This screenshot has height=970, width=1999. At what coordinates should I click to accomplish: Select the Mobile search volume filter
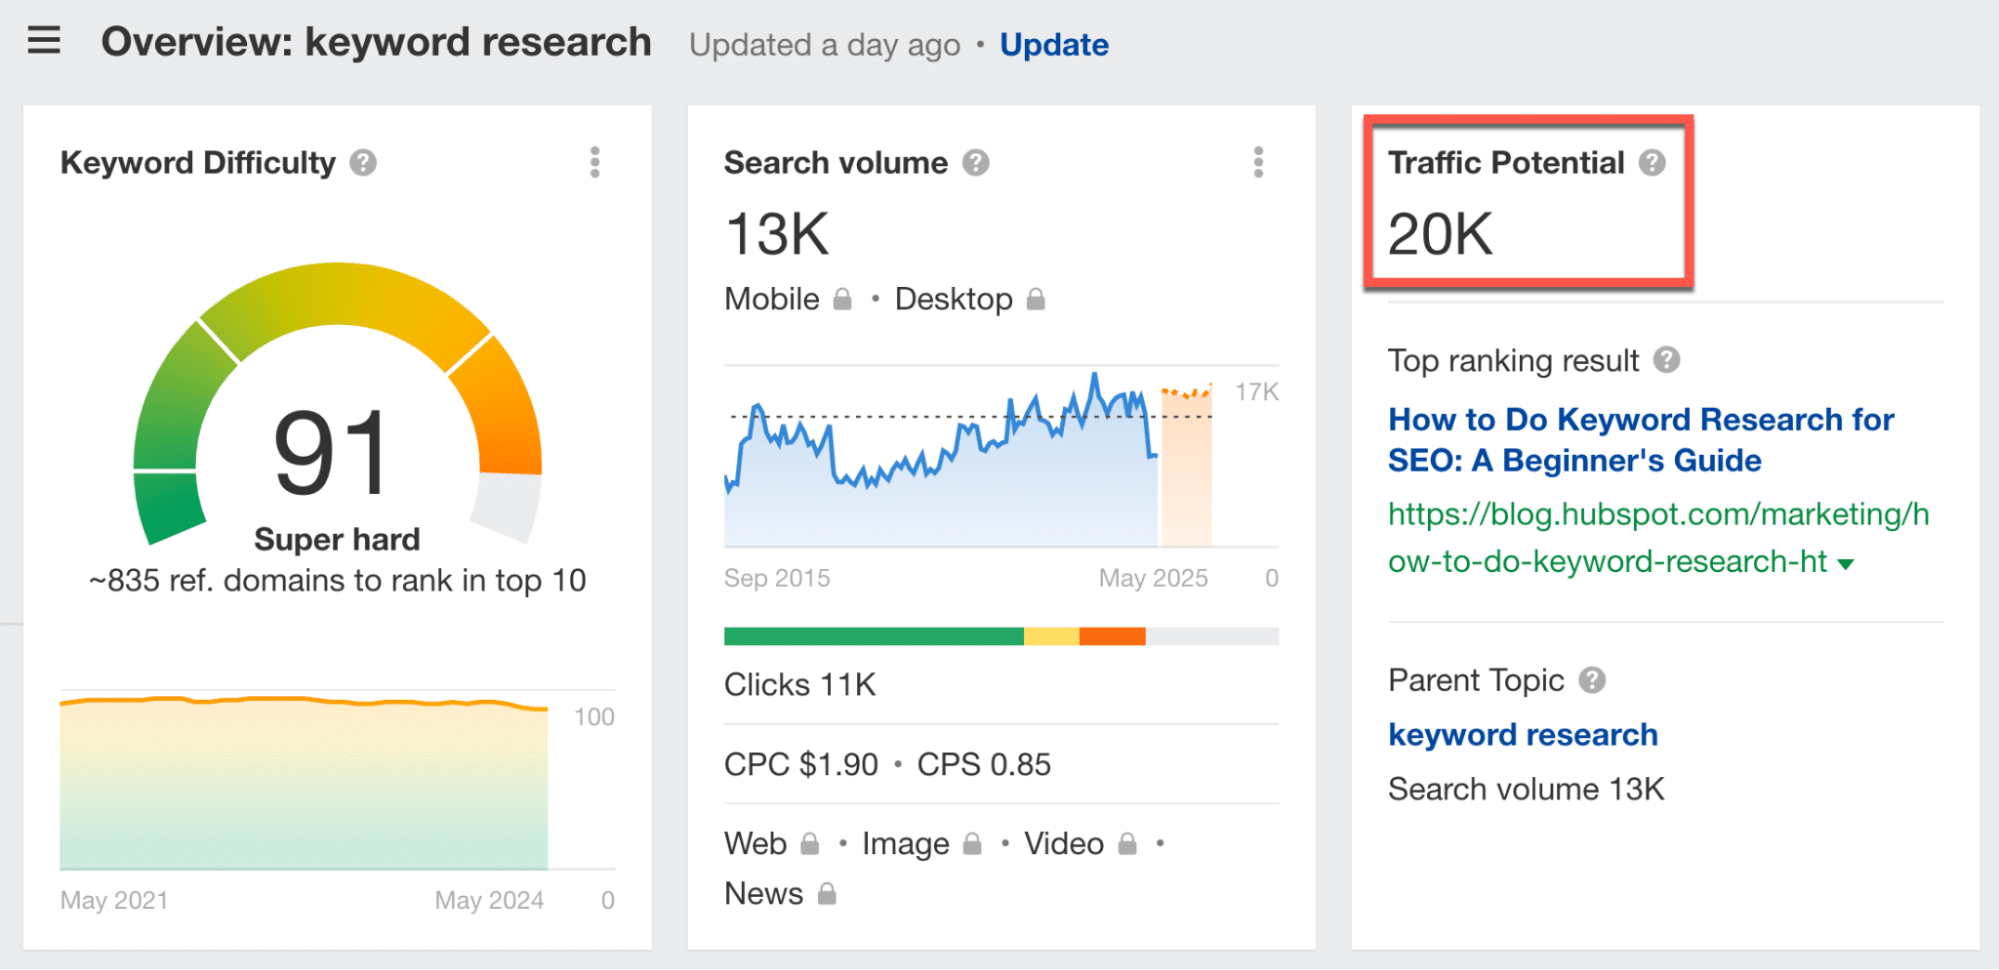pos(771,298)
